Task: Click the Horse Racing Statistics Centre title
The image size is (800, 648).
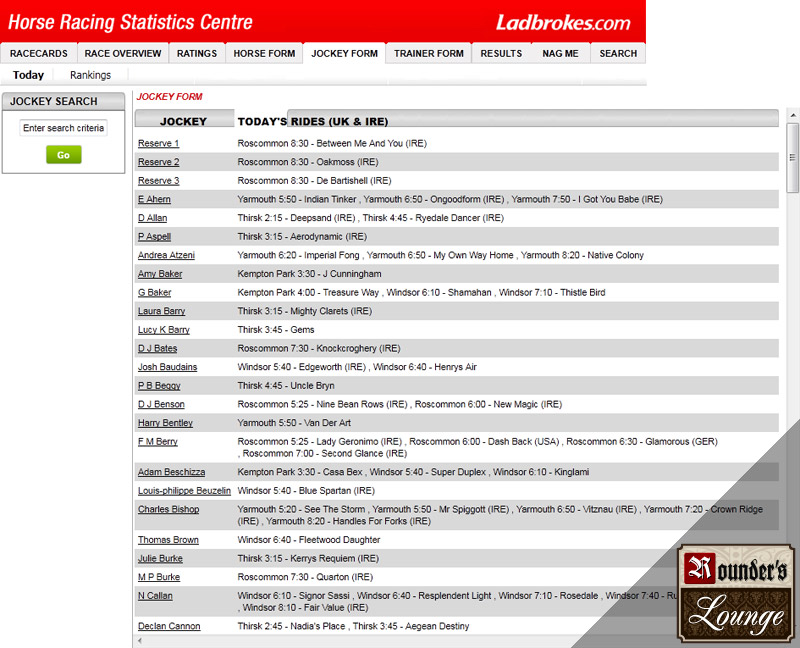Action: point(131,22)
